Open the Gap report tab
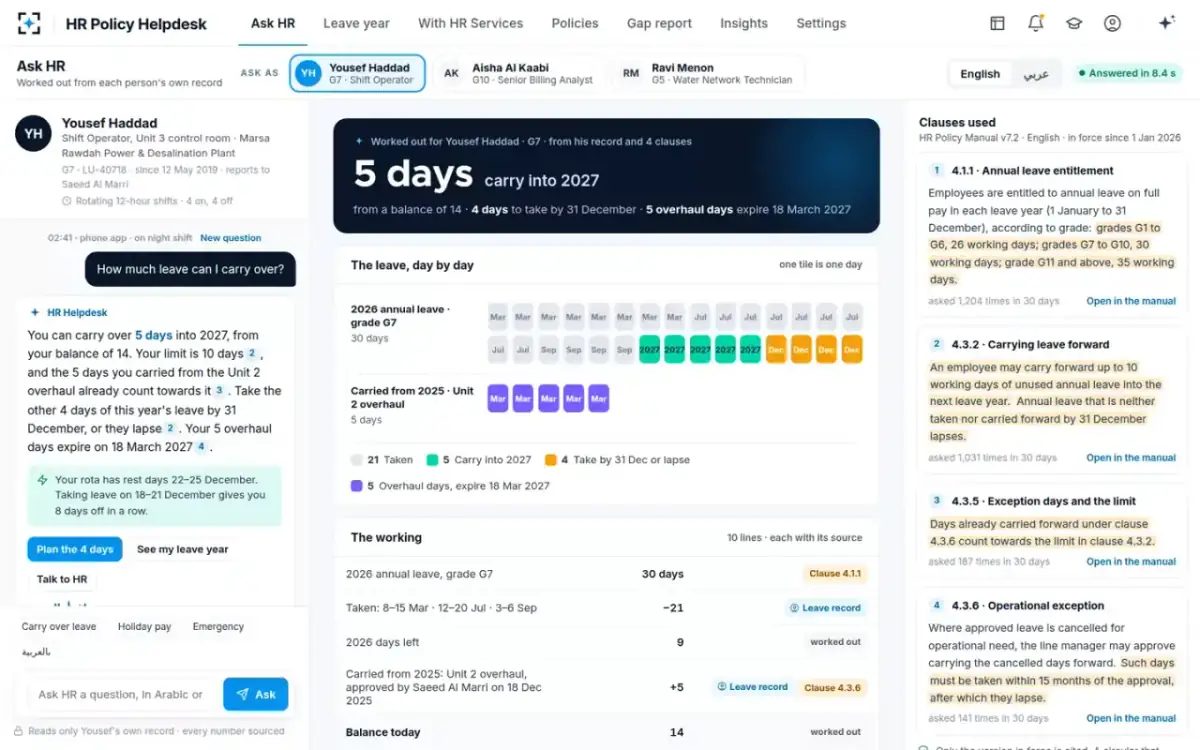1200x750 pixels. [659, 23]
